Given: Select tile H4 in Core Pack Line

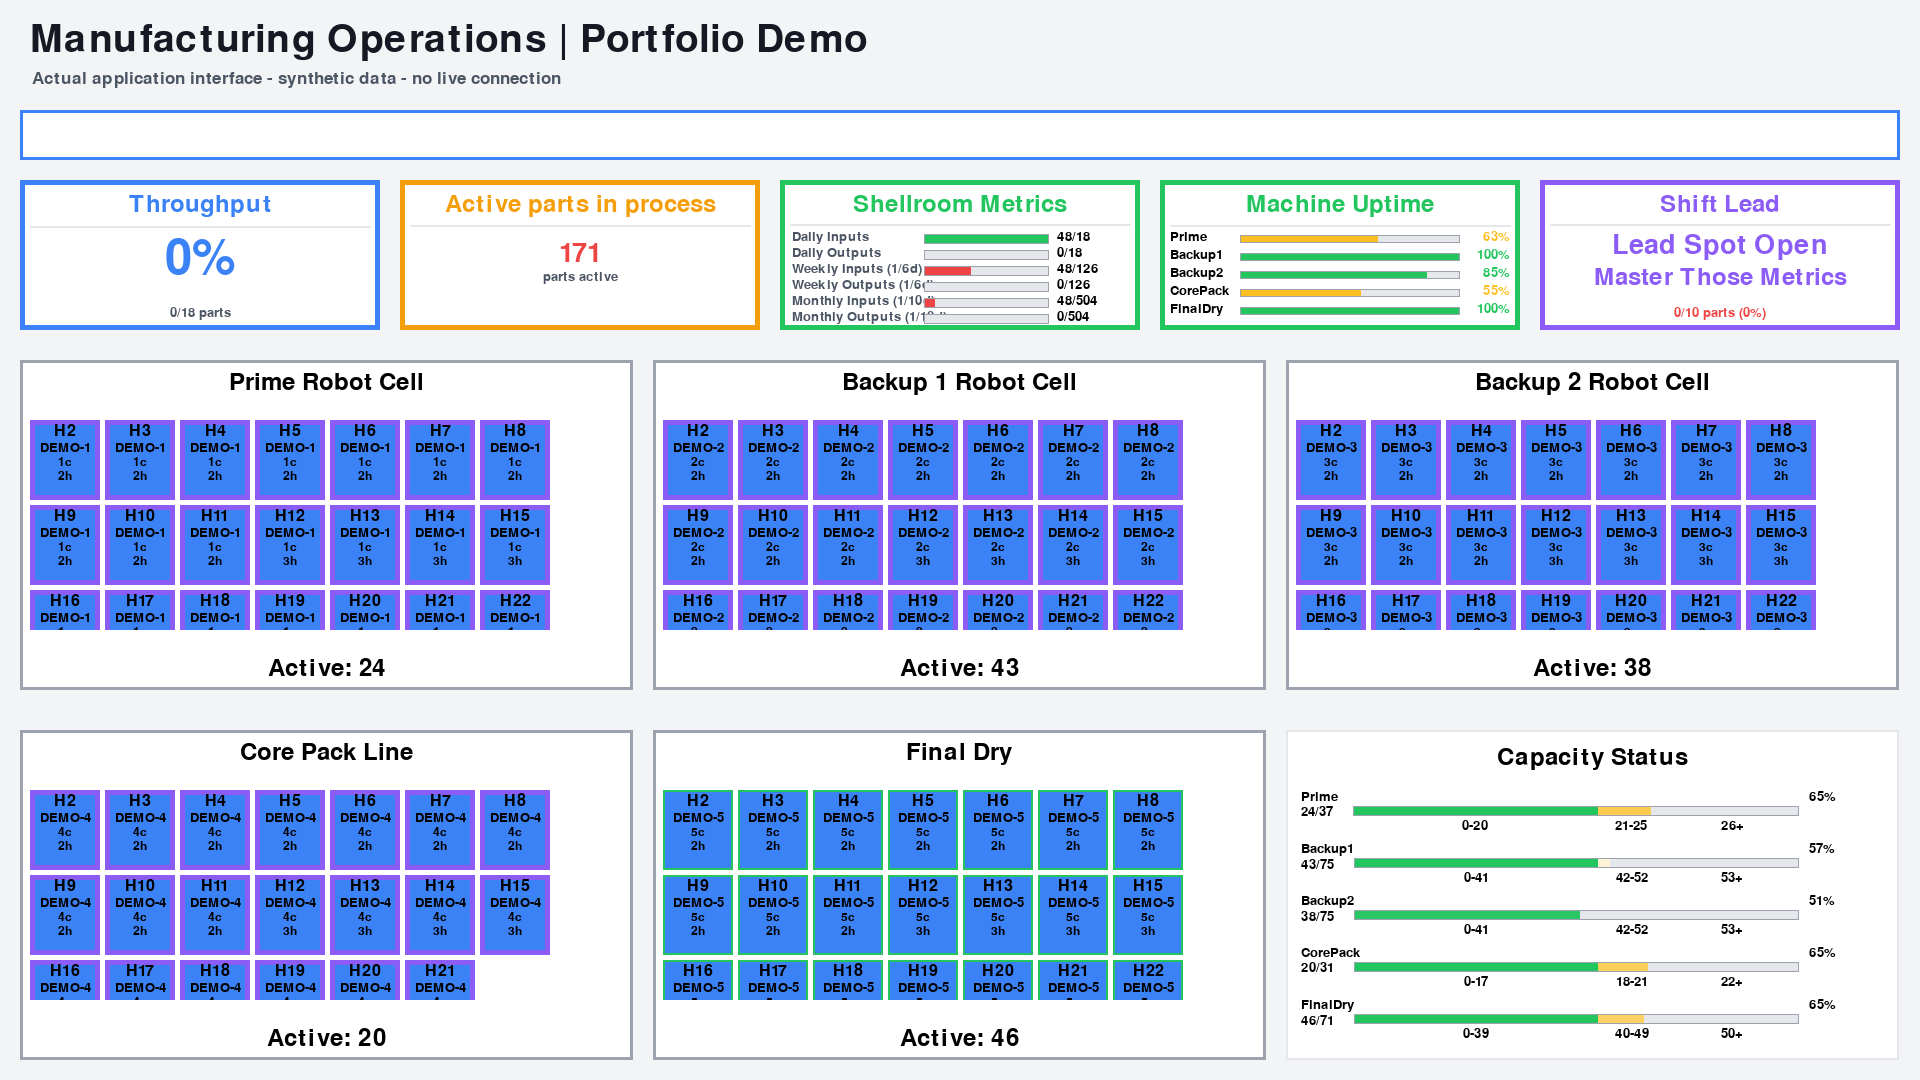Looking at the screenshot, I should coord(215,830).
